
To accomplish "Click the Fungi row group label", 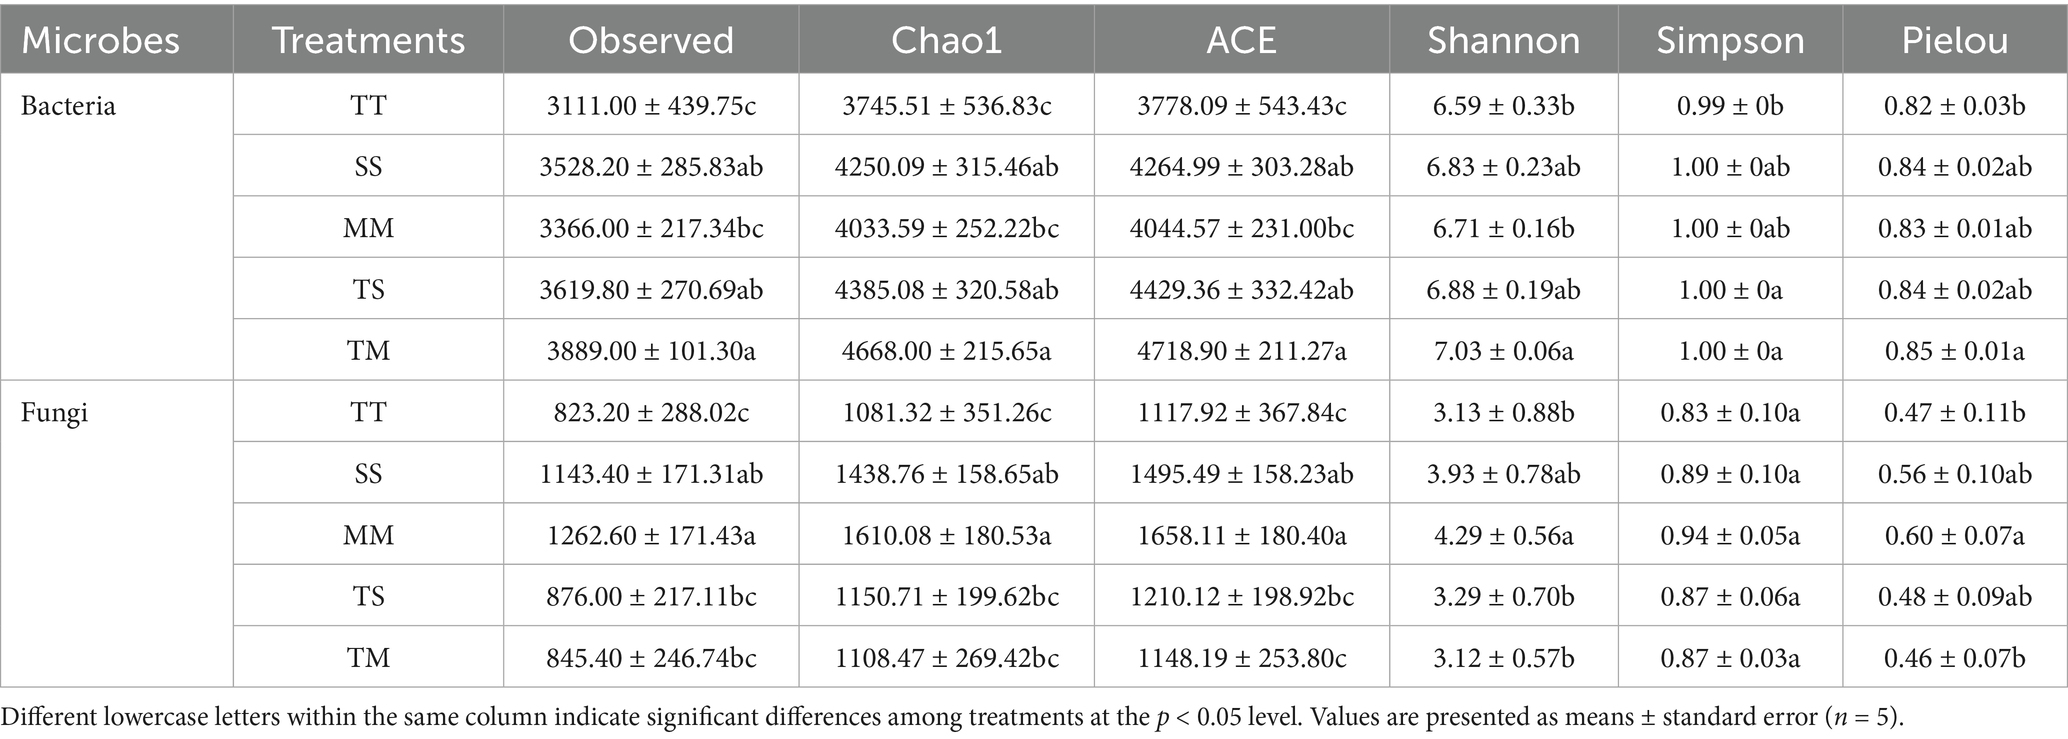I will (x=54, y=412).
